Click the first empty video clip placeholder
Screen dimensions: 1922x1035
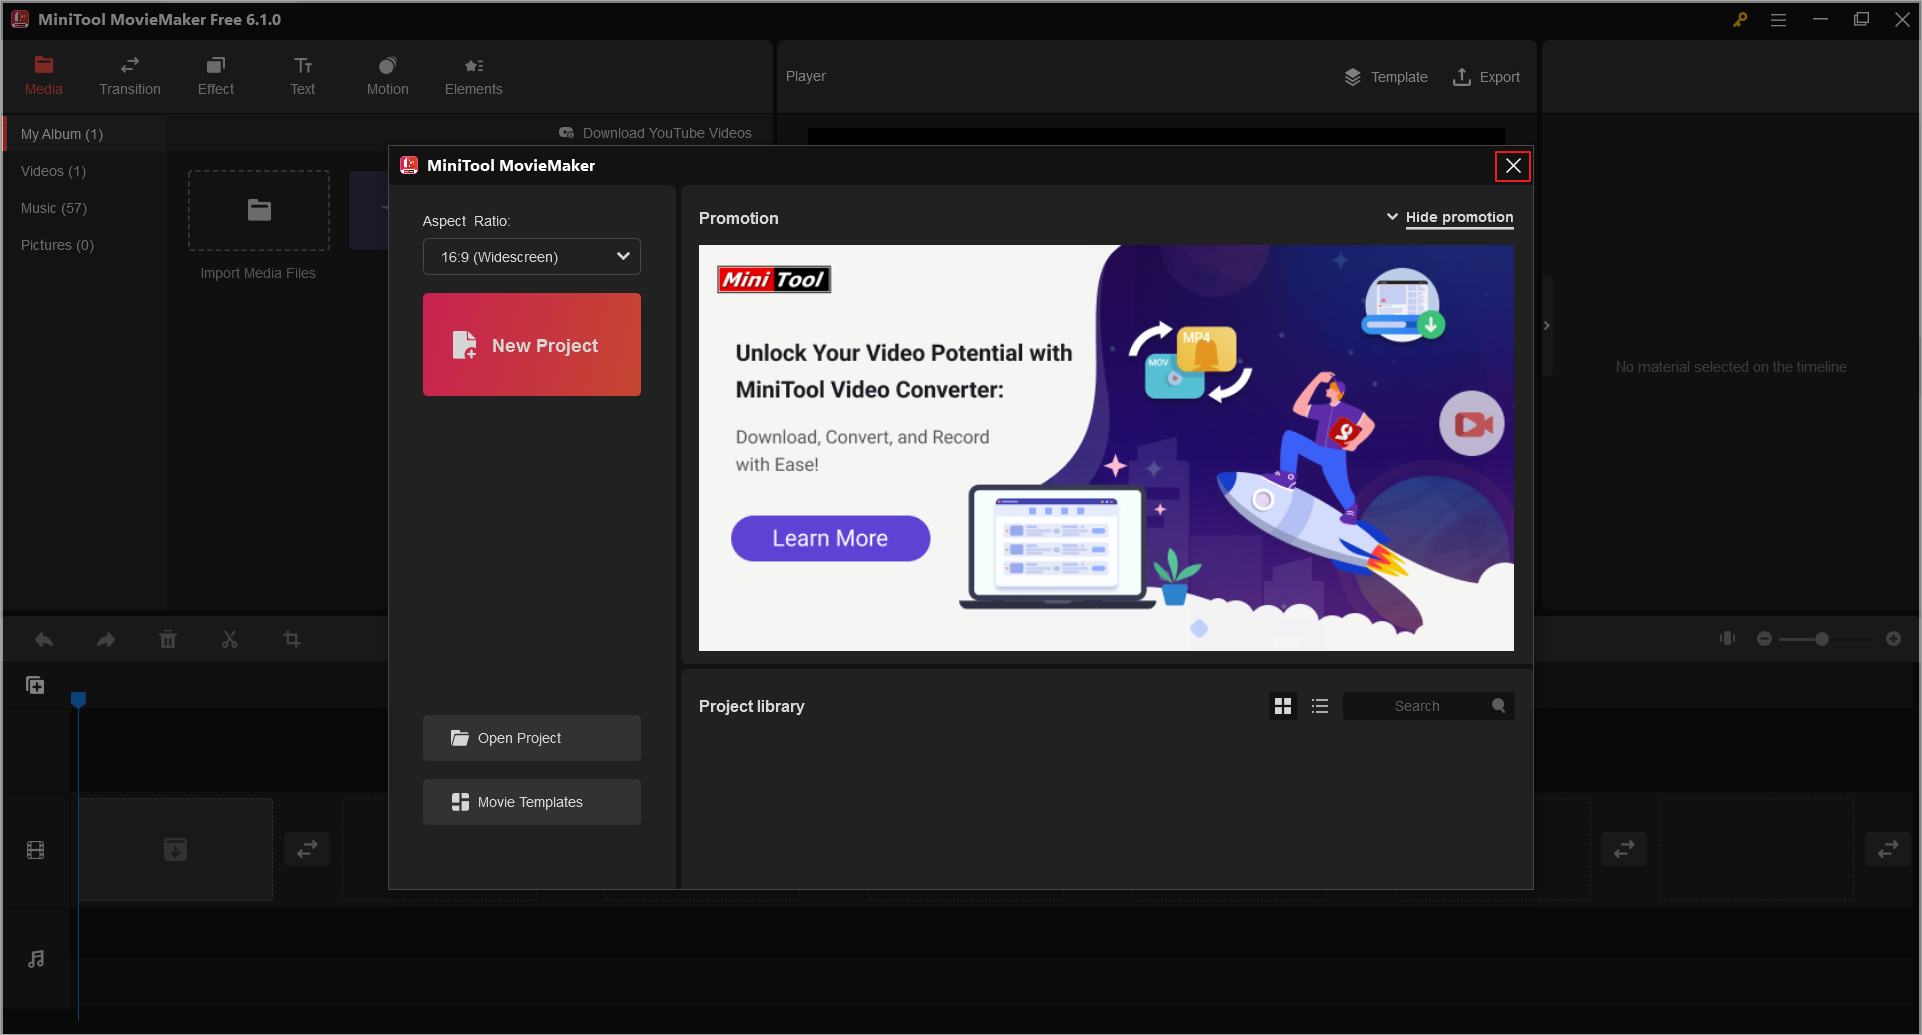175,849
